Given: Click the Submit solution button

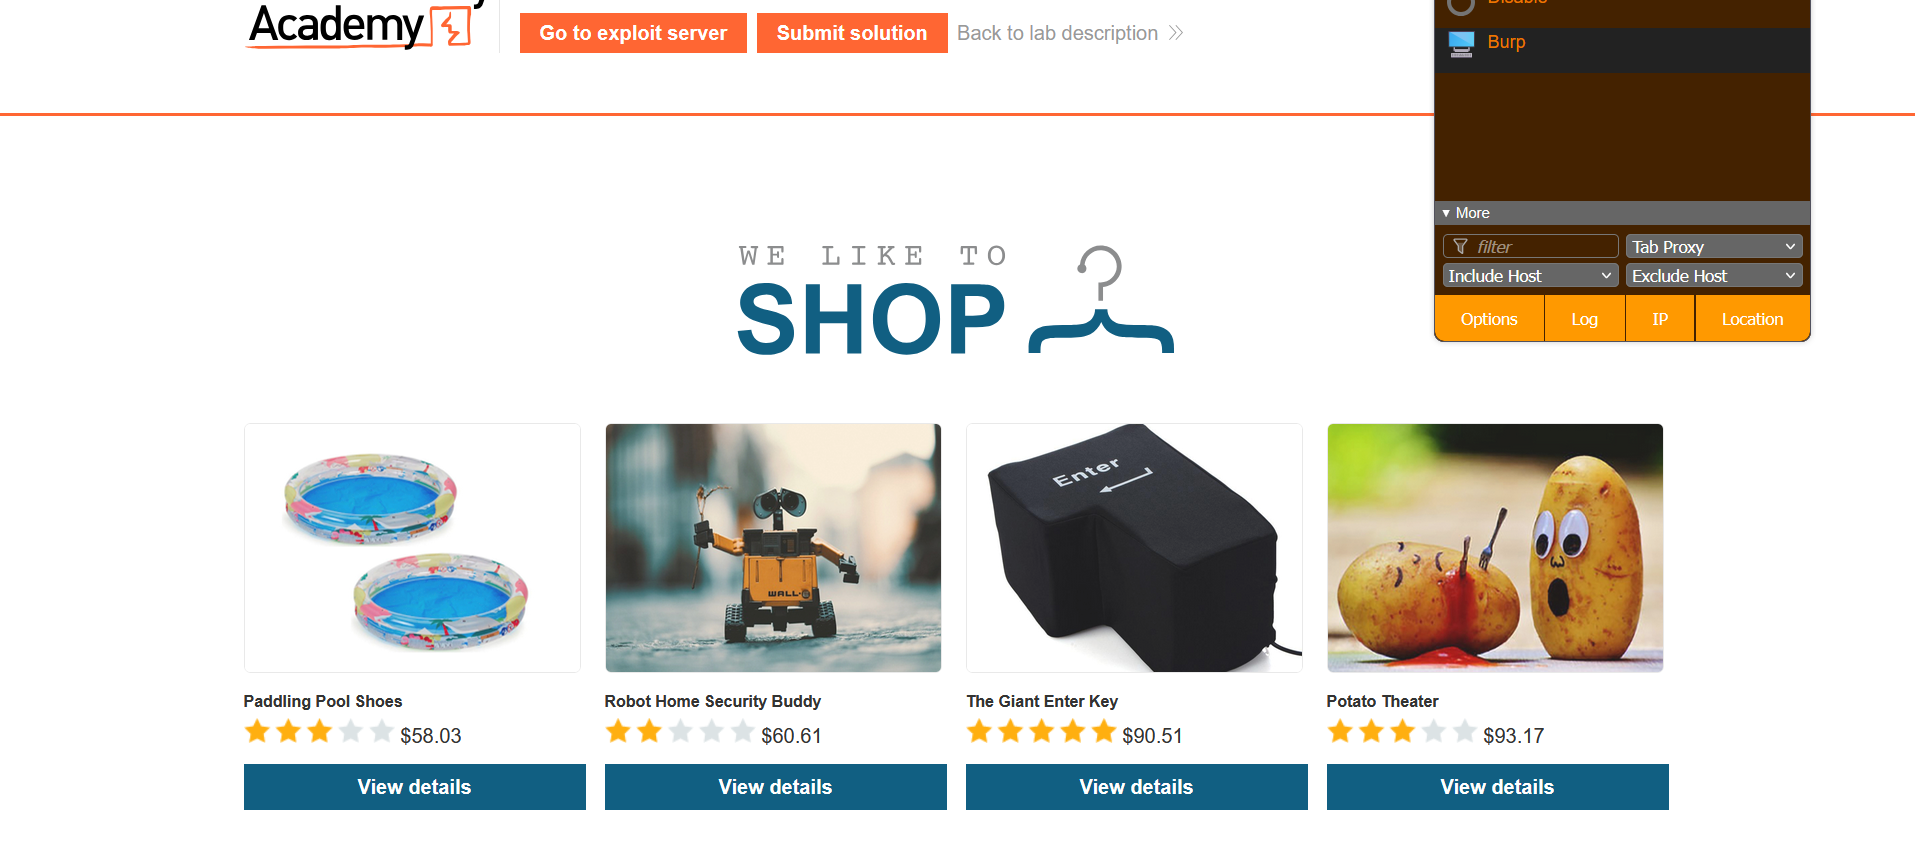Looking at the screenshot, I should pos(852,33).
